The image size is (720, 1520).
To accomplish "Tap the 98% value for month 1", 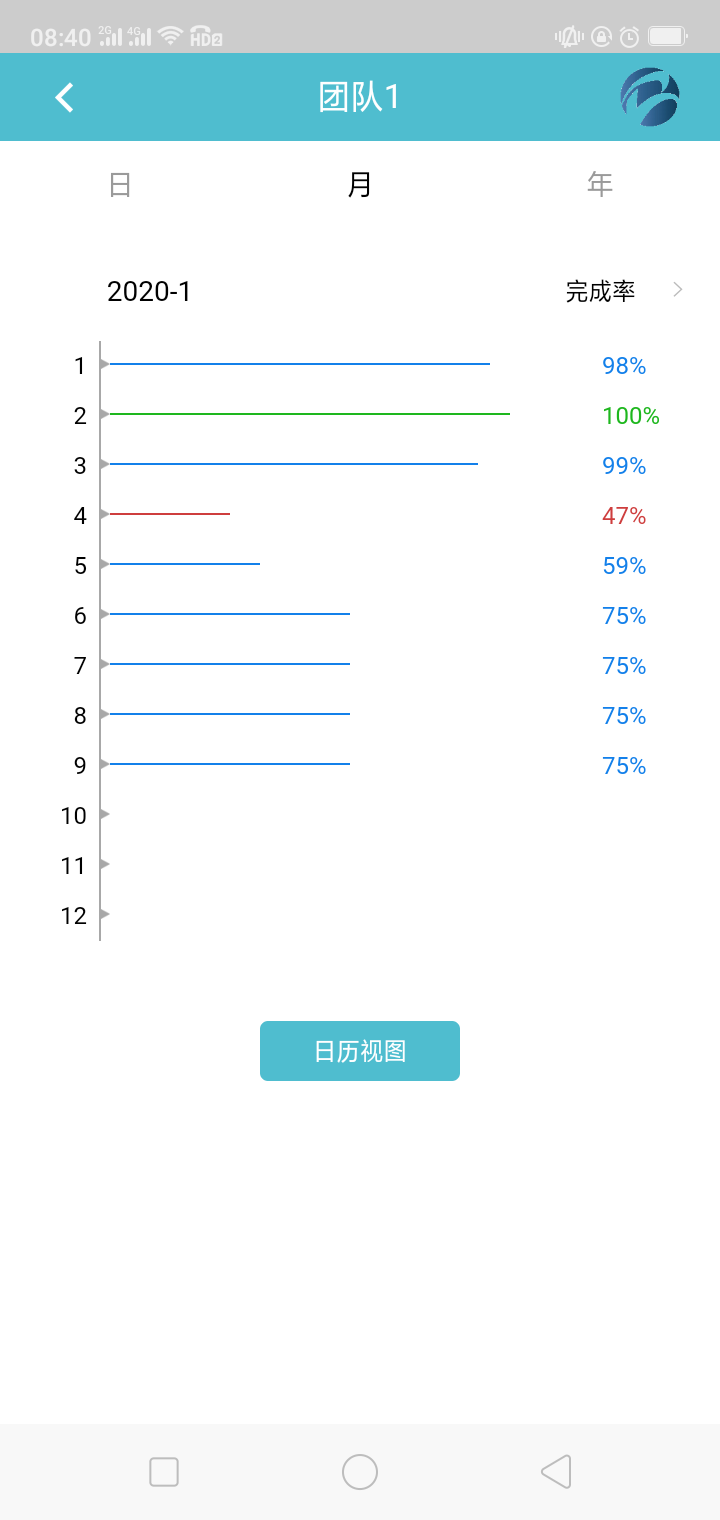I will (x=624, y=366).
